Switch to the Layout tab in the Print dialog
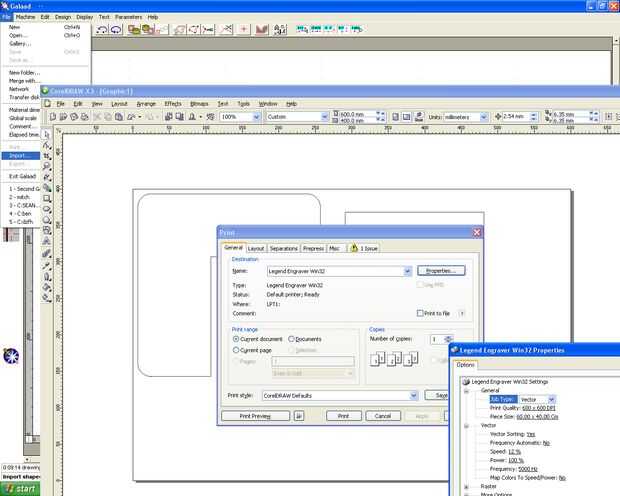Screen dimensions: 620x496 click(x=256, y=248)
